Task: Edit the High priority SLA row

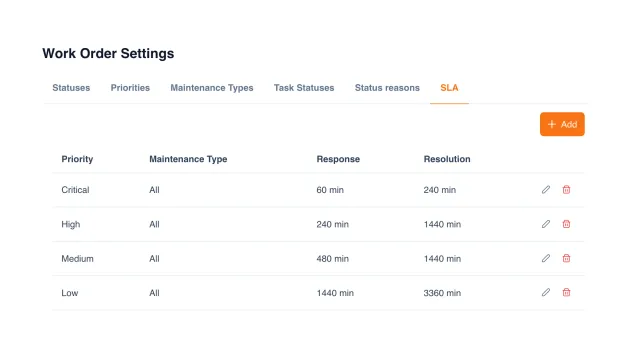Action: tap(546, 224)
